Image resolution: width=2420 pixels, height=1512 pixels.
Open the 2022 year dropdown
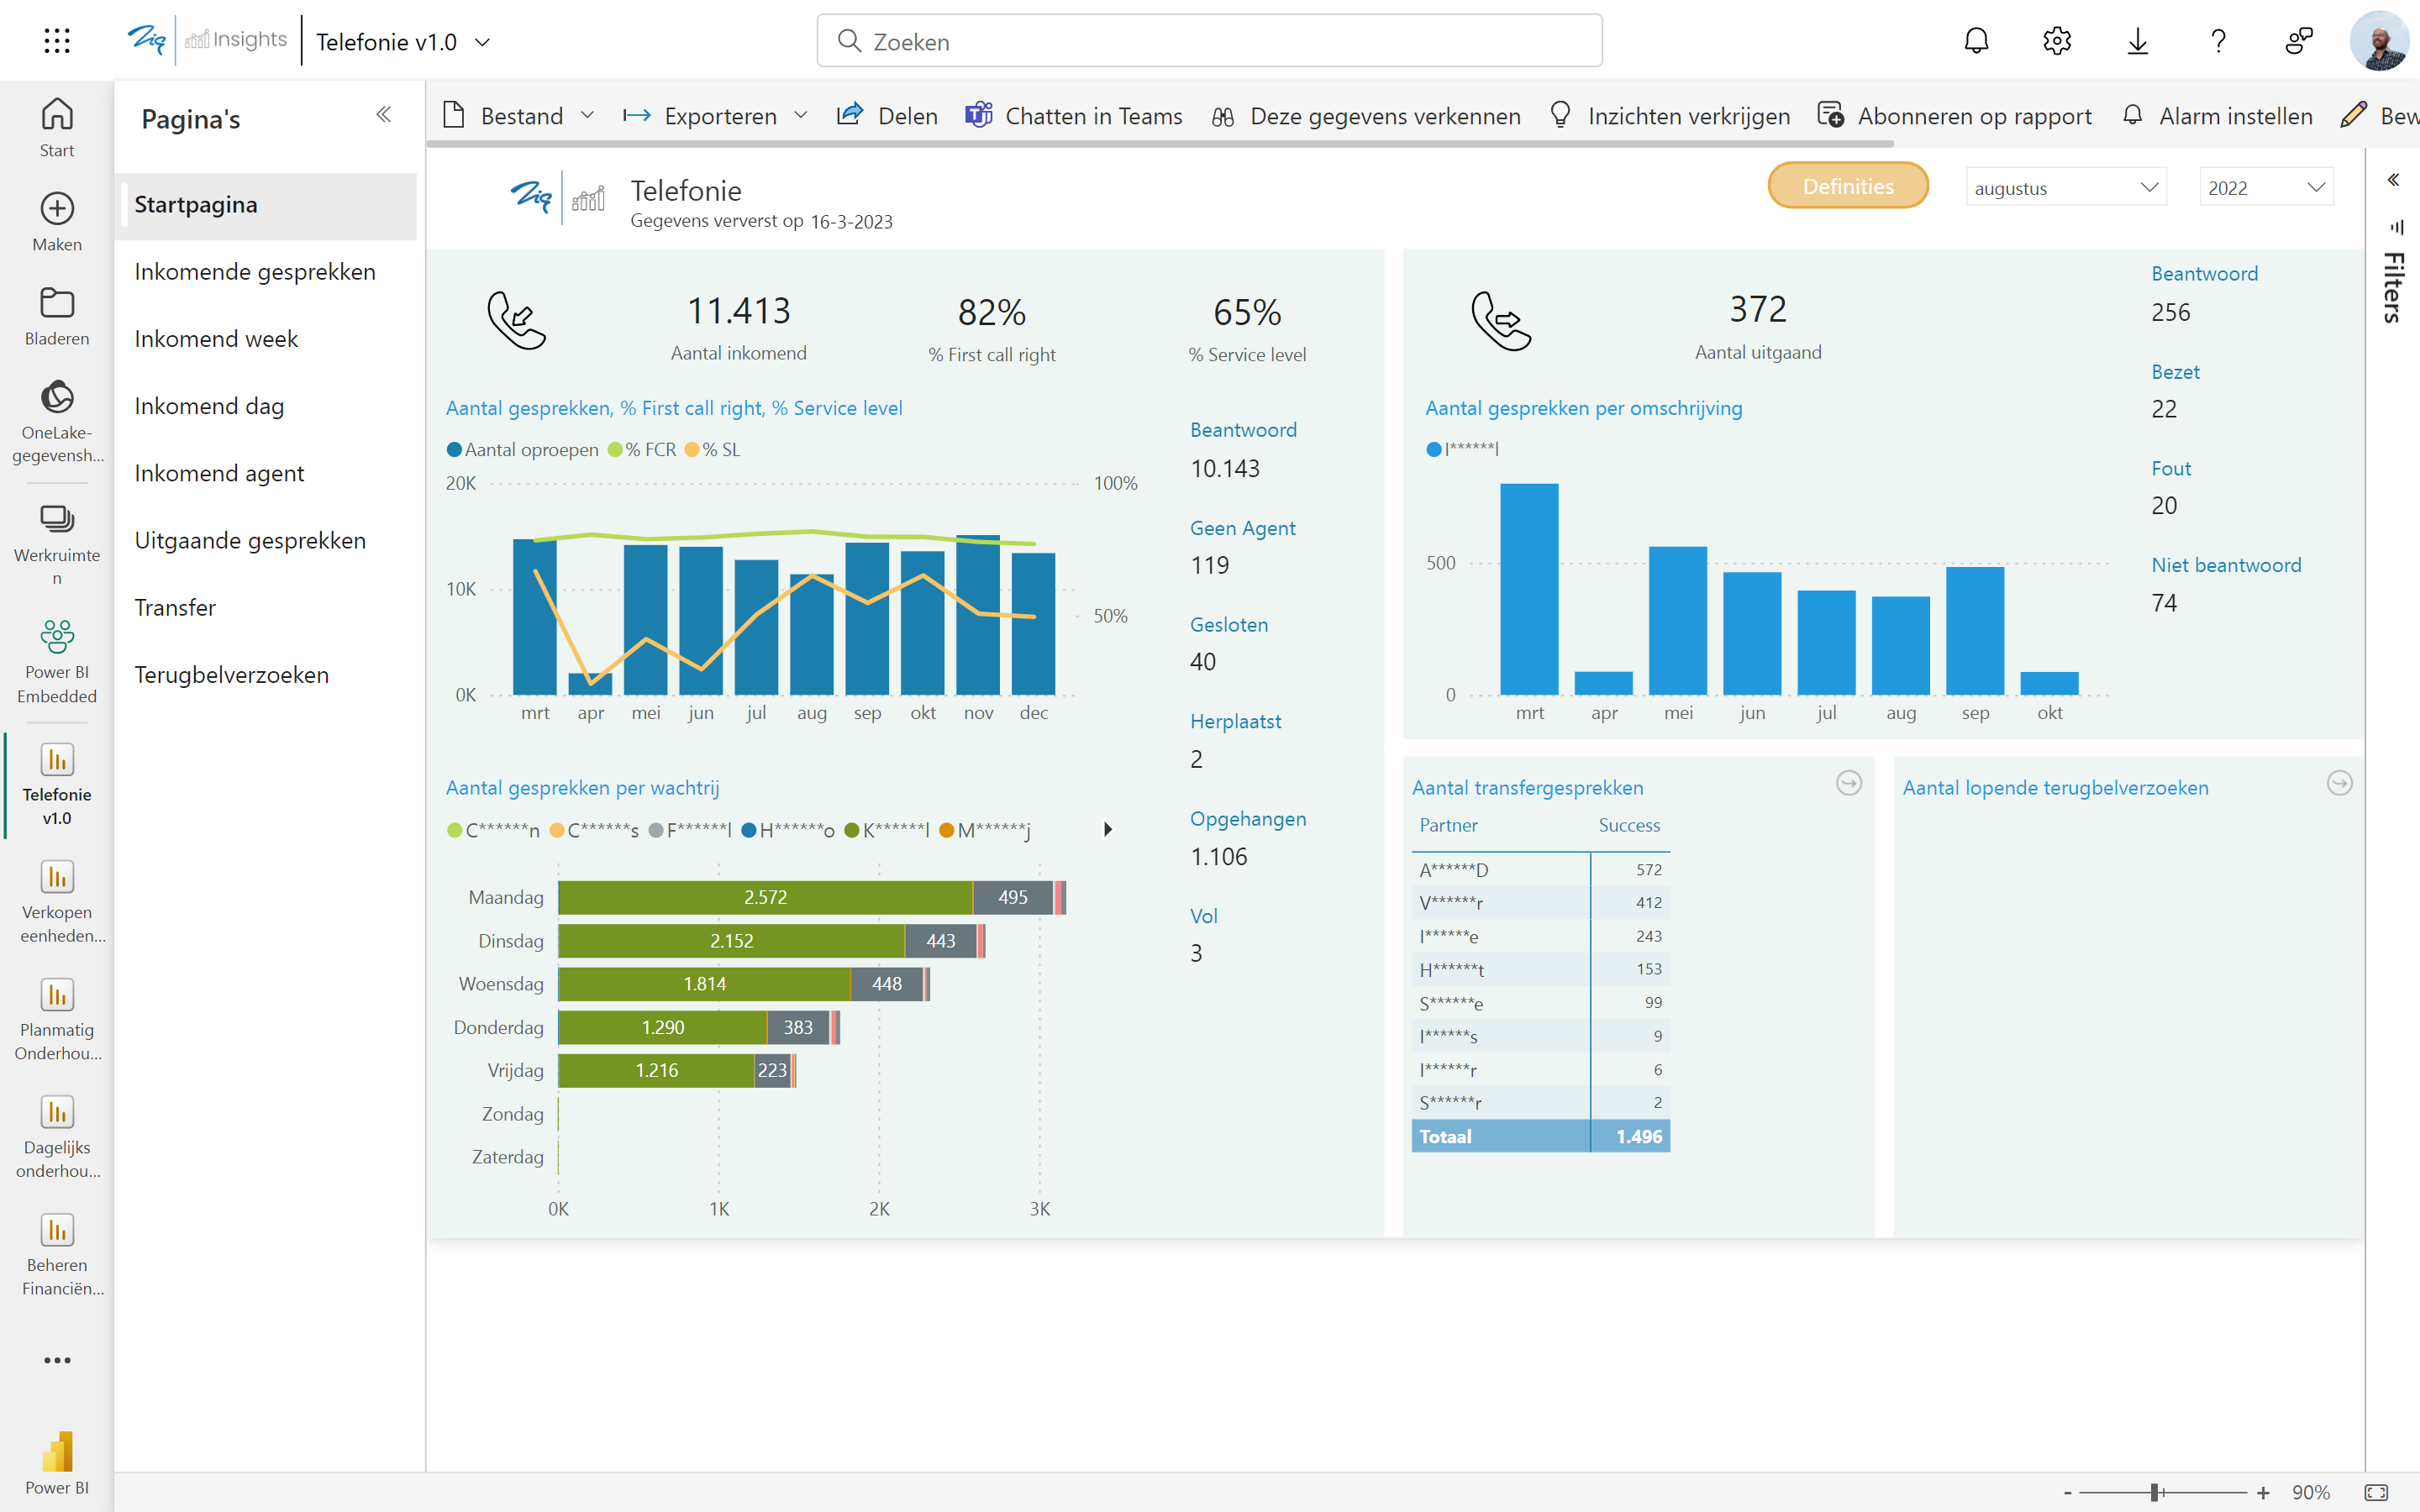coord(2265,188)
